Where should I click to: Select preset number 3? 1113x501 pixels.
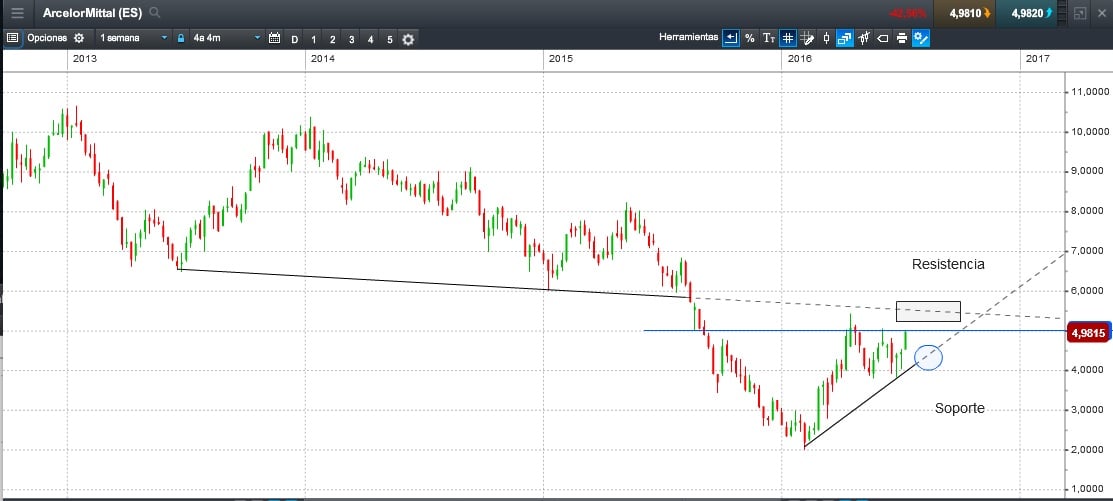point(351,39)
